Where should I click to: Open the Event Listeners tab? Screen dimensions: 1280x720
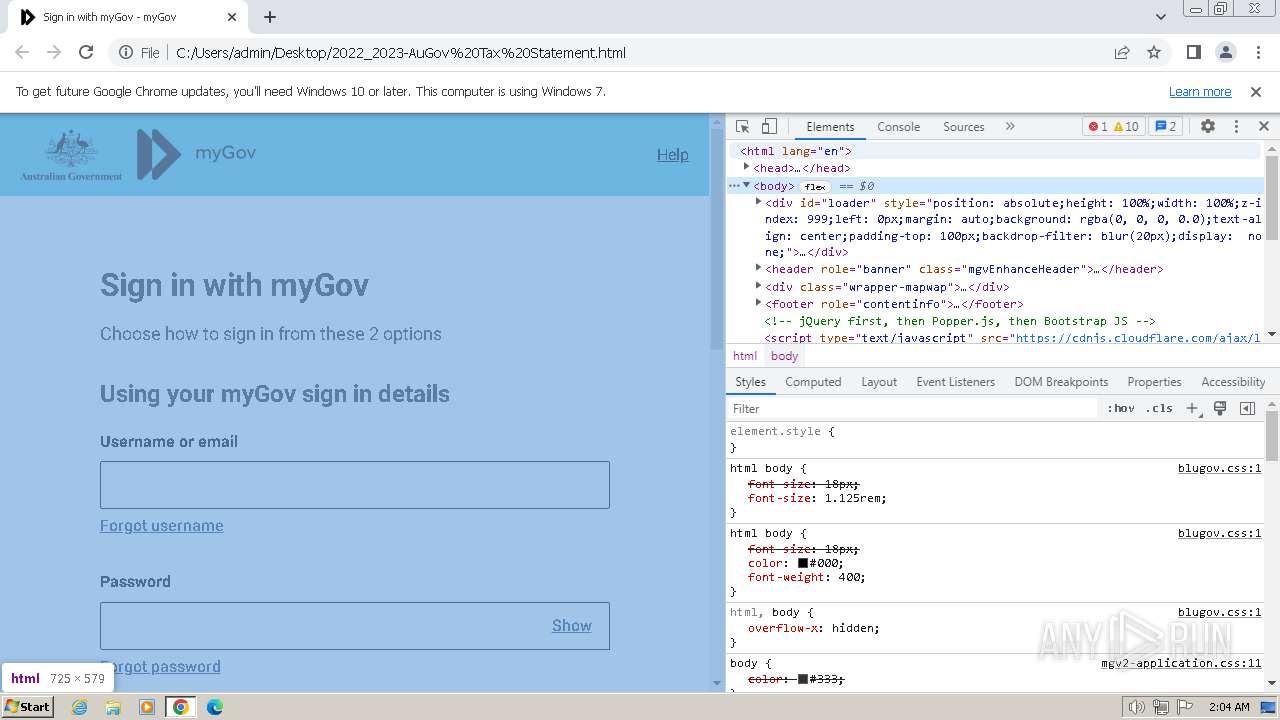coord(955,382)
